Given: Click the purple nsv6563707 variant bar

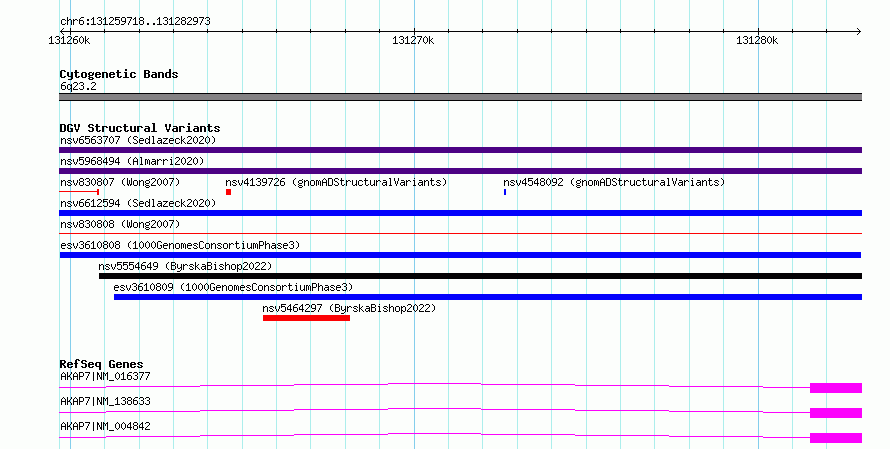Looking at the screenshot, I should (x=460, y=150).
